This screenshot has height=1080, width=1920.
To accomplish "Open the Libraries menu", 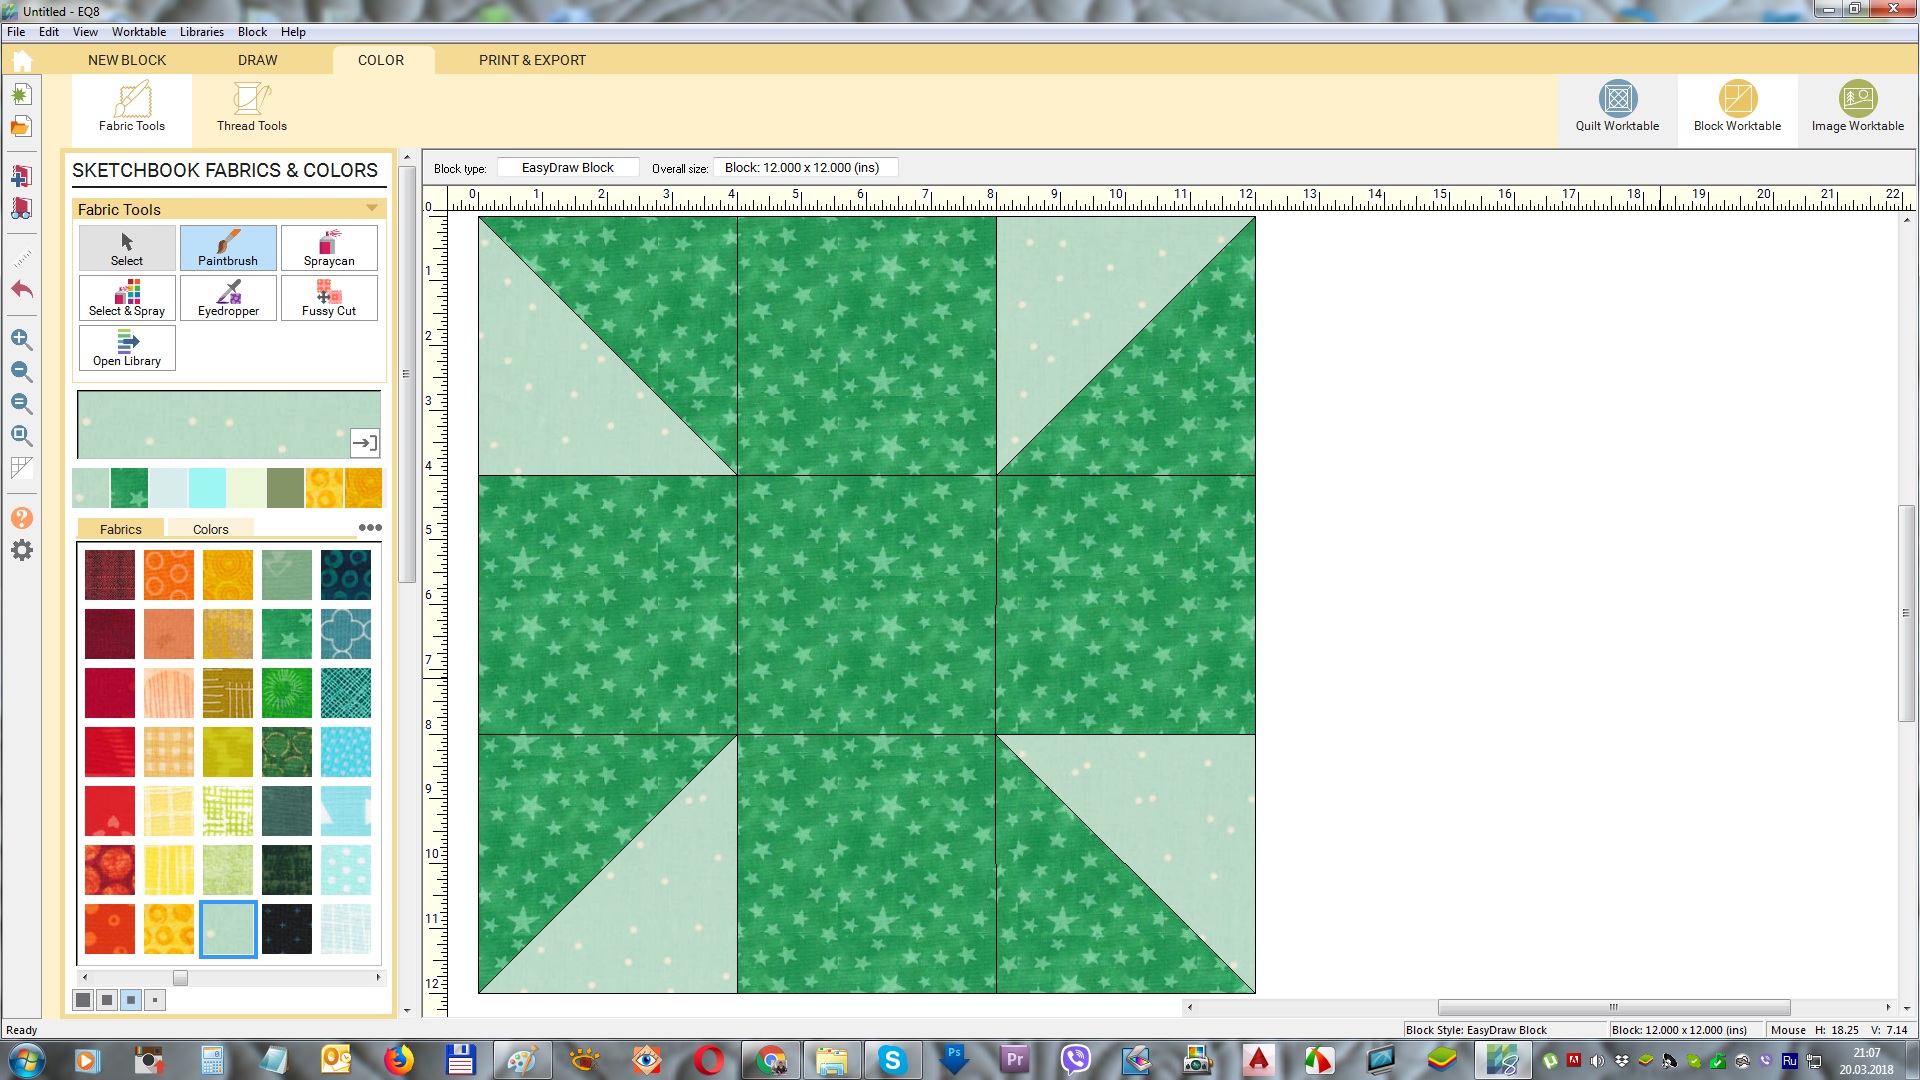I will tap(202, 32).
